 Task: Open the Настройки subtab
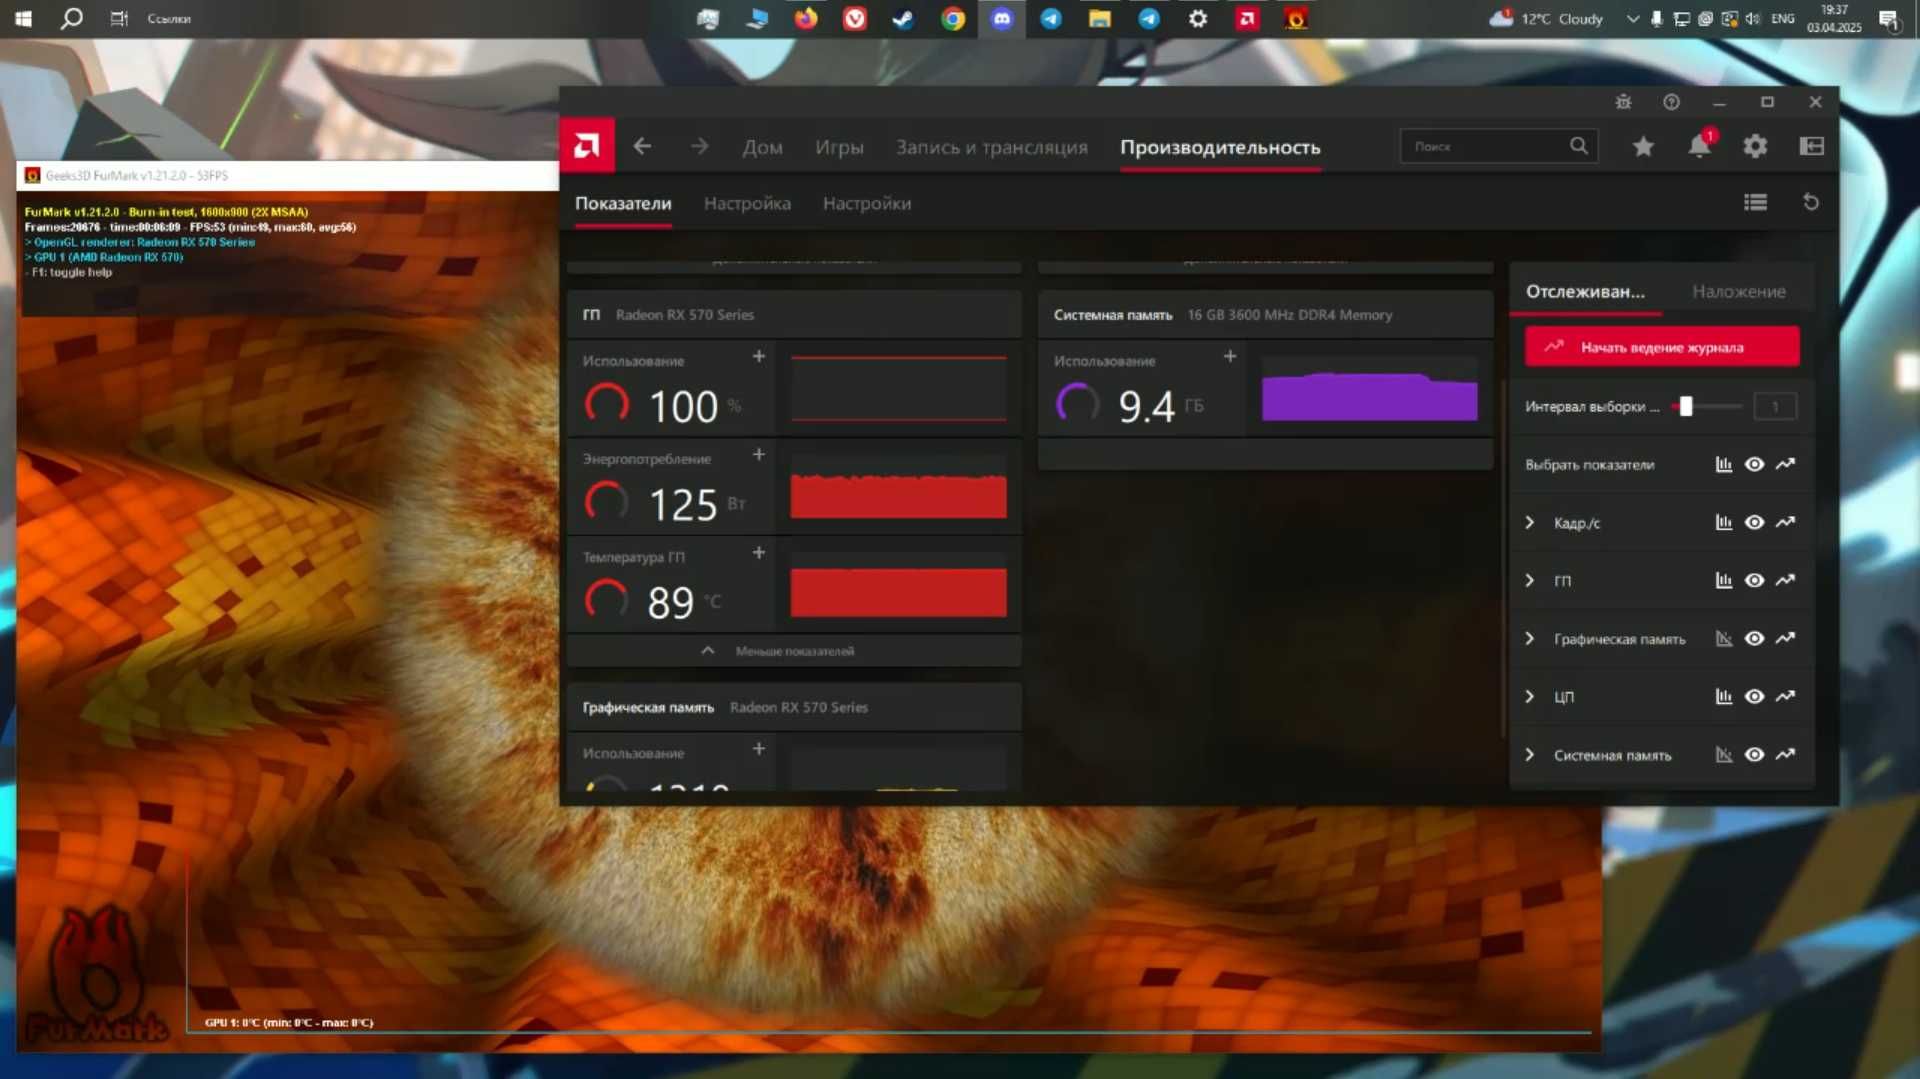[866, 203]
